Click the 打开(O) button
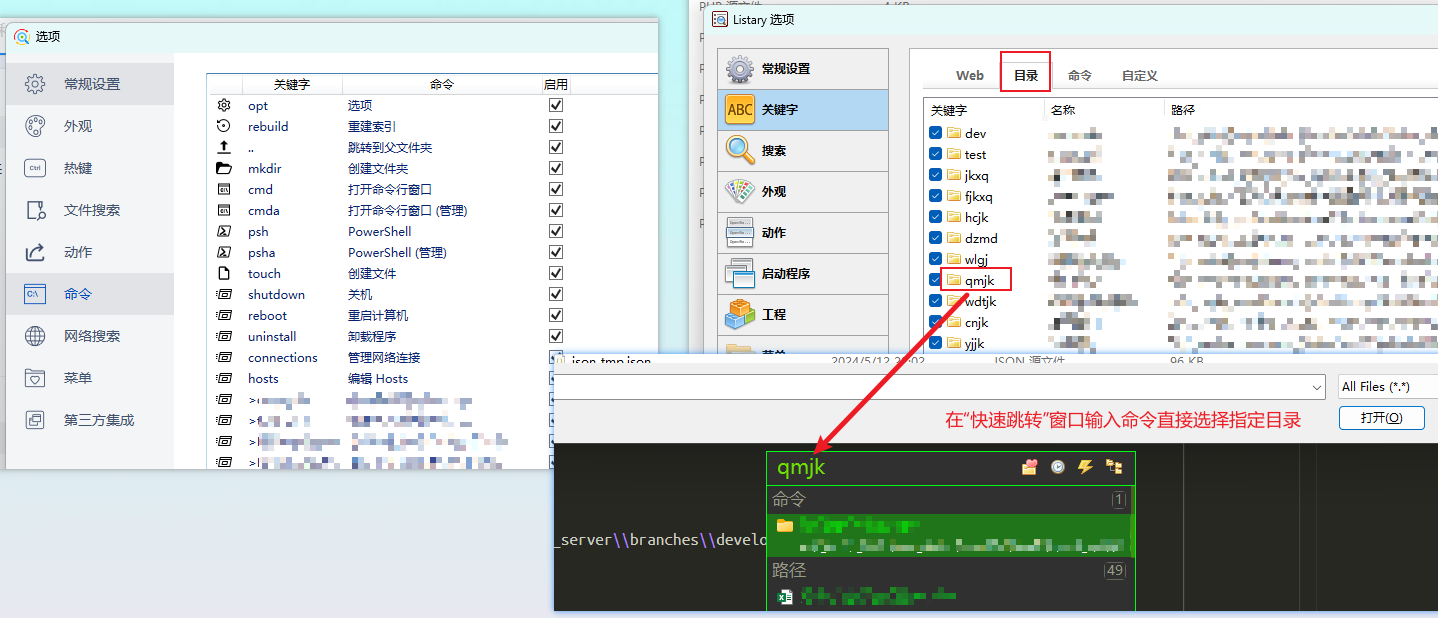Viewport: 1438px width, 618px height. [1381, 417]
